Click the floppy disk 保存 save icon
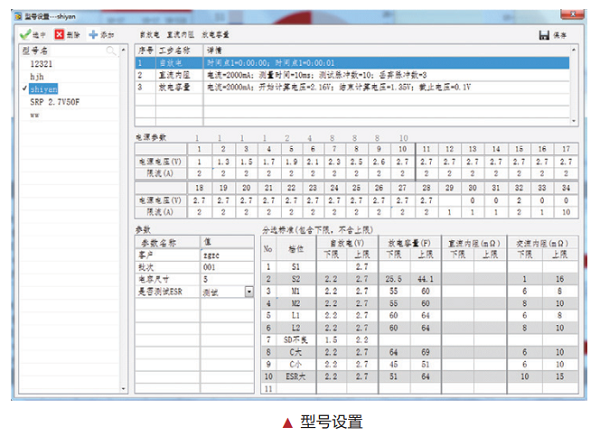600x436 pixels. click(544, 34)
